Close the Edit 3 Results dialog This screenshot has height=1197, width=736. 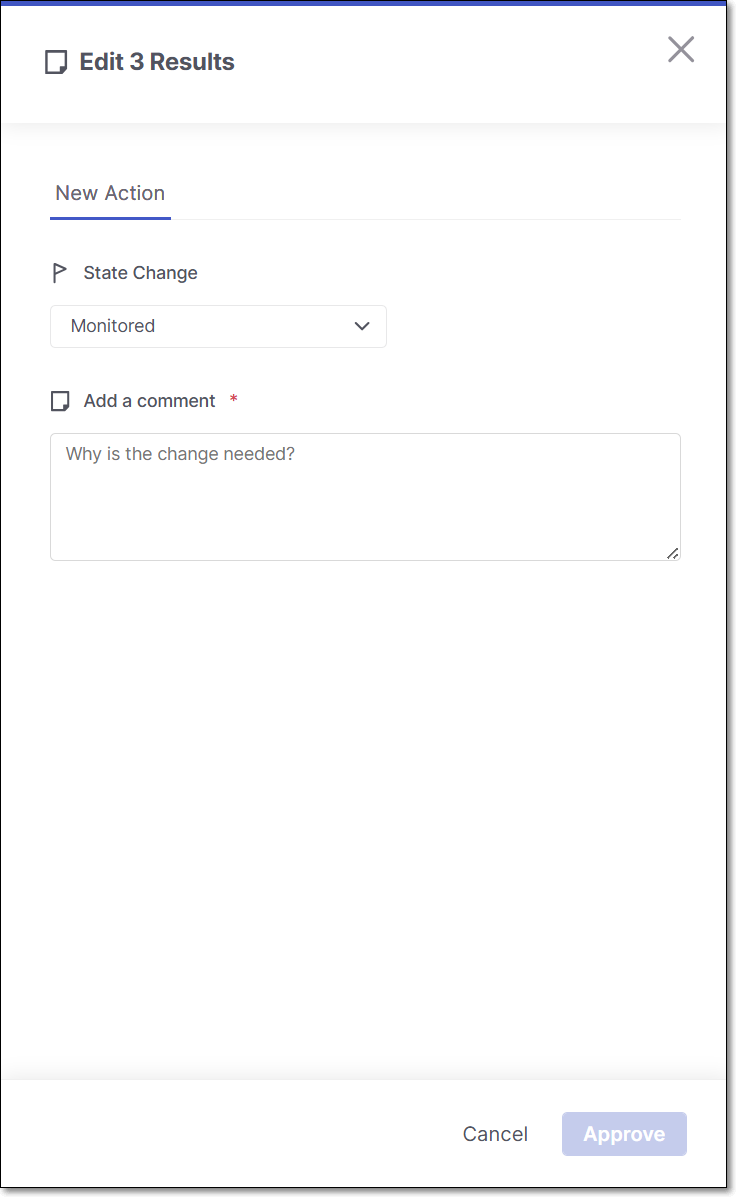point(681,49)
